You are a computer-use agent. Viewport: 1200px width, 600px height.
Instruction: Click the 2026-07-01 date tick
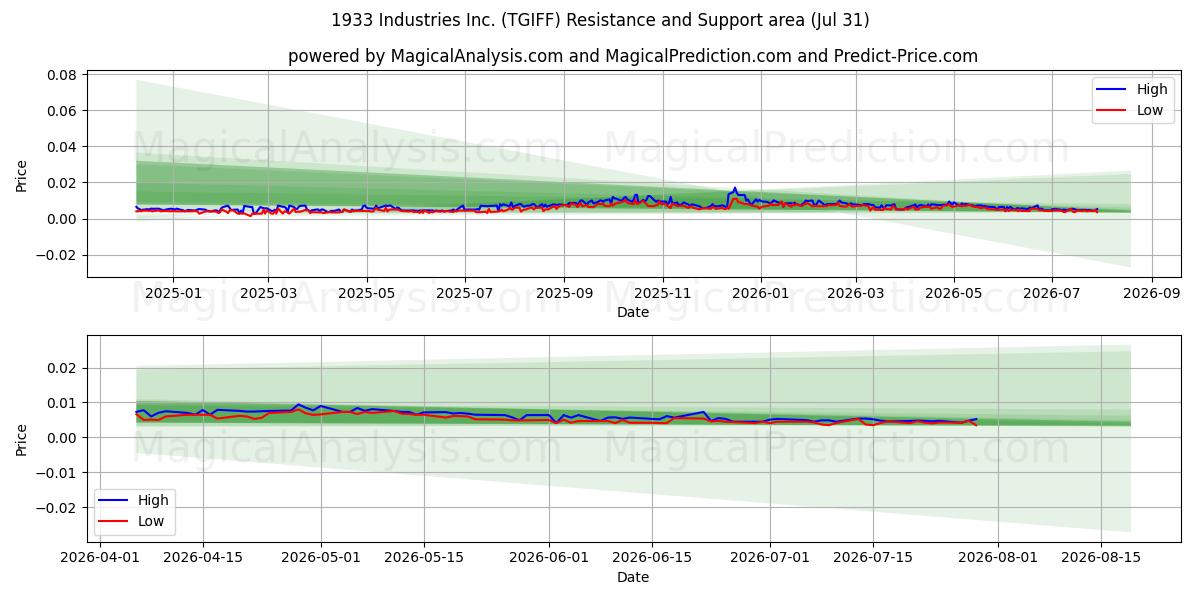(x=770, y=558)
